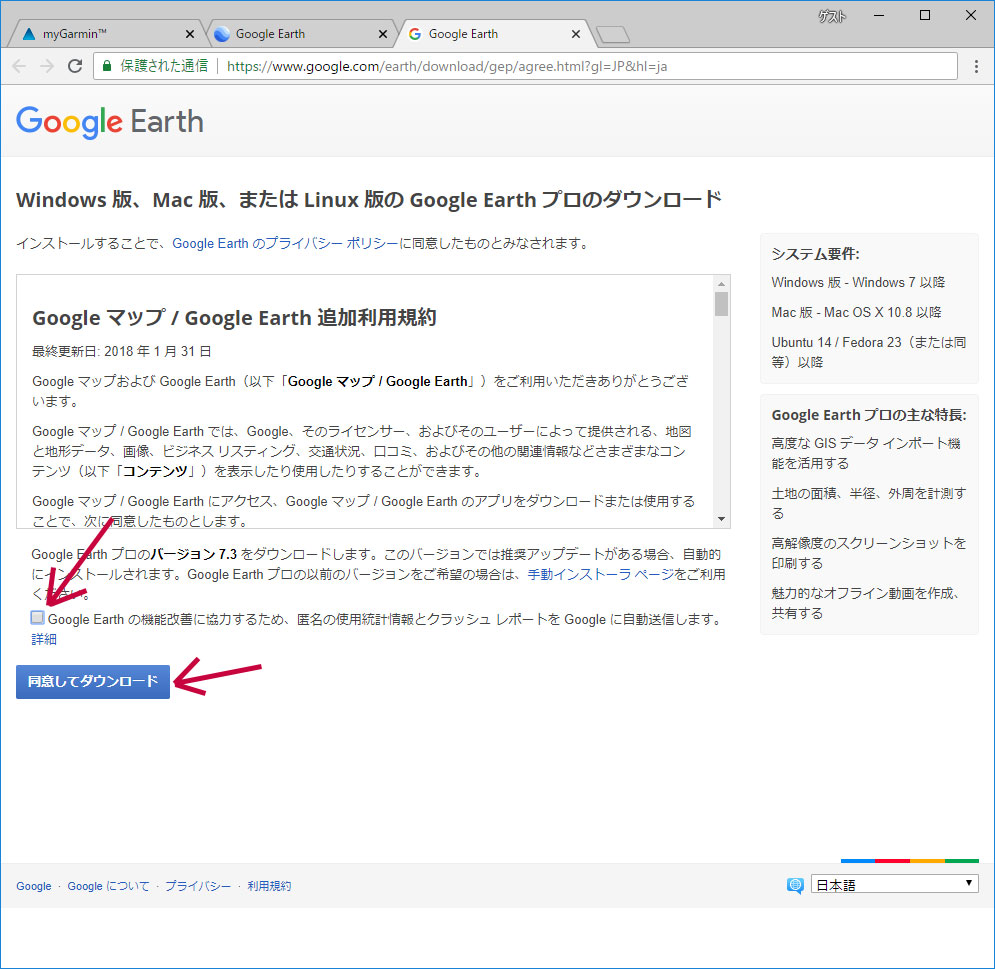Open 利用規約 footer link
995x969 pixels.
pos(269,886)
